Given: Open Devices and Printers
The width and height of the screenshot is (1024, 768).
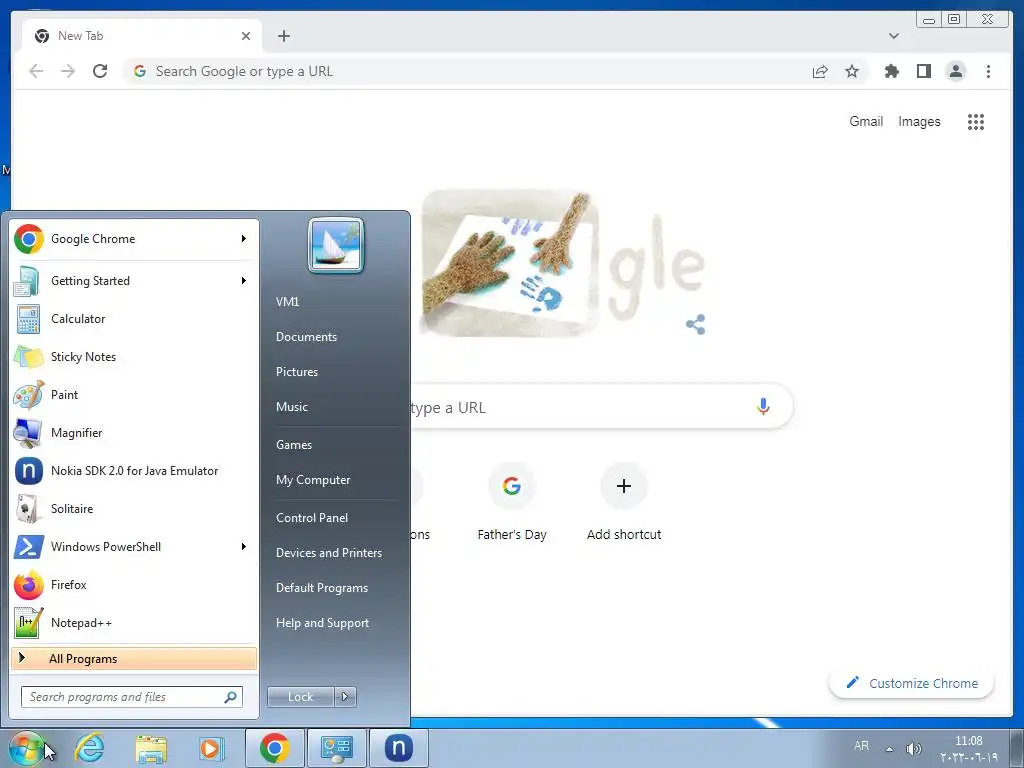Looking at the screenshot, I should point(328,553).
